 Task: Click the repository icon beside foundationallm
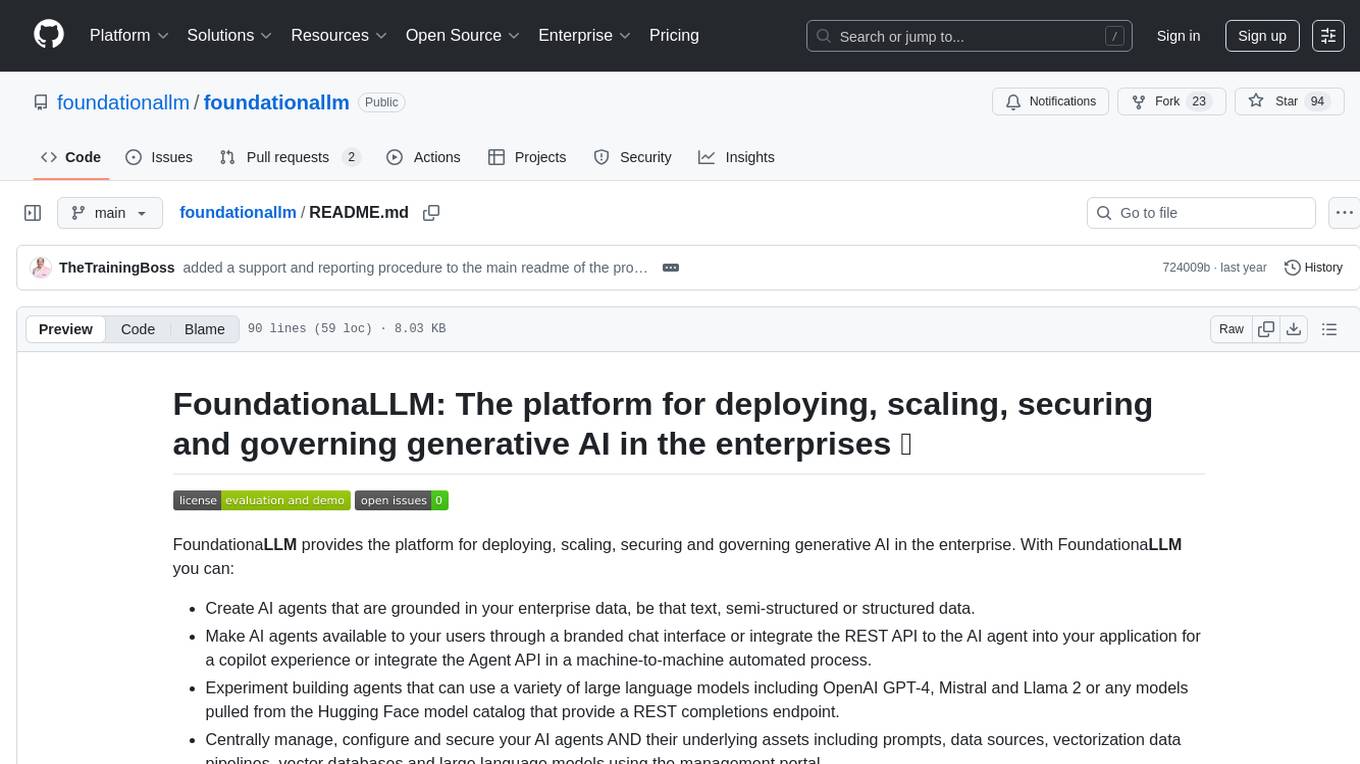click(x=41, y=102)
